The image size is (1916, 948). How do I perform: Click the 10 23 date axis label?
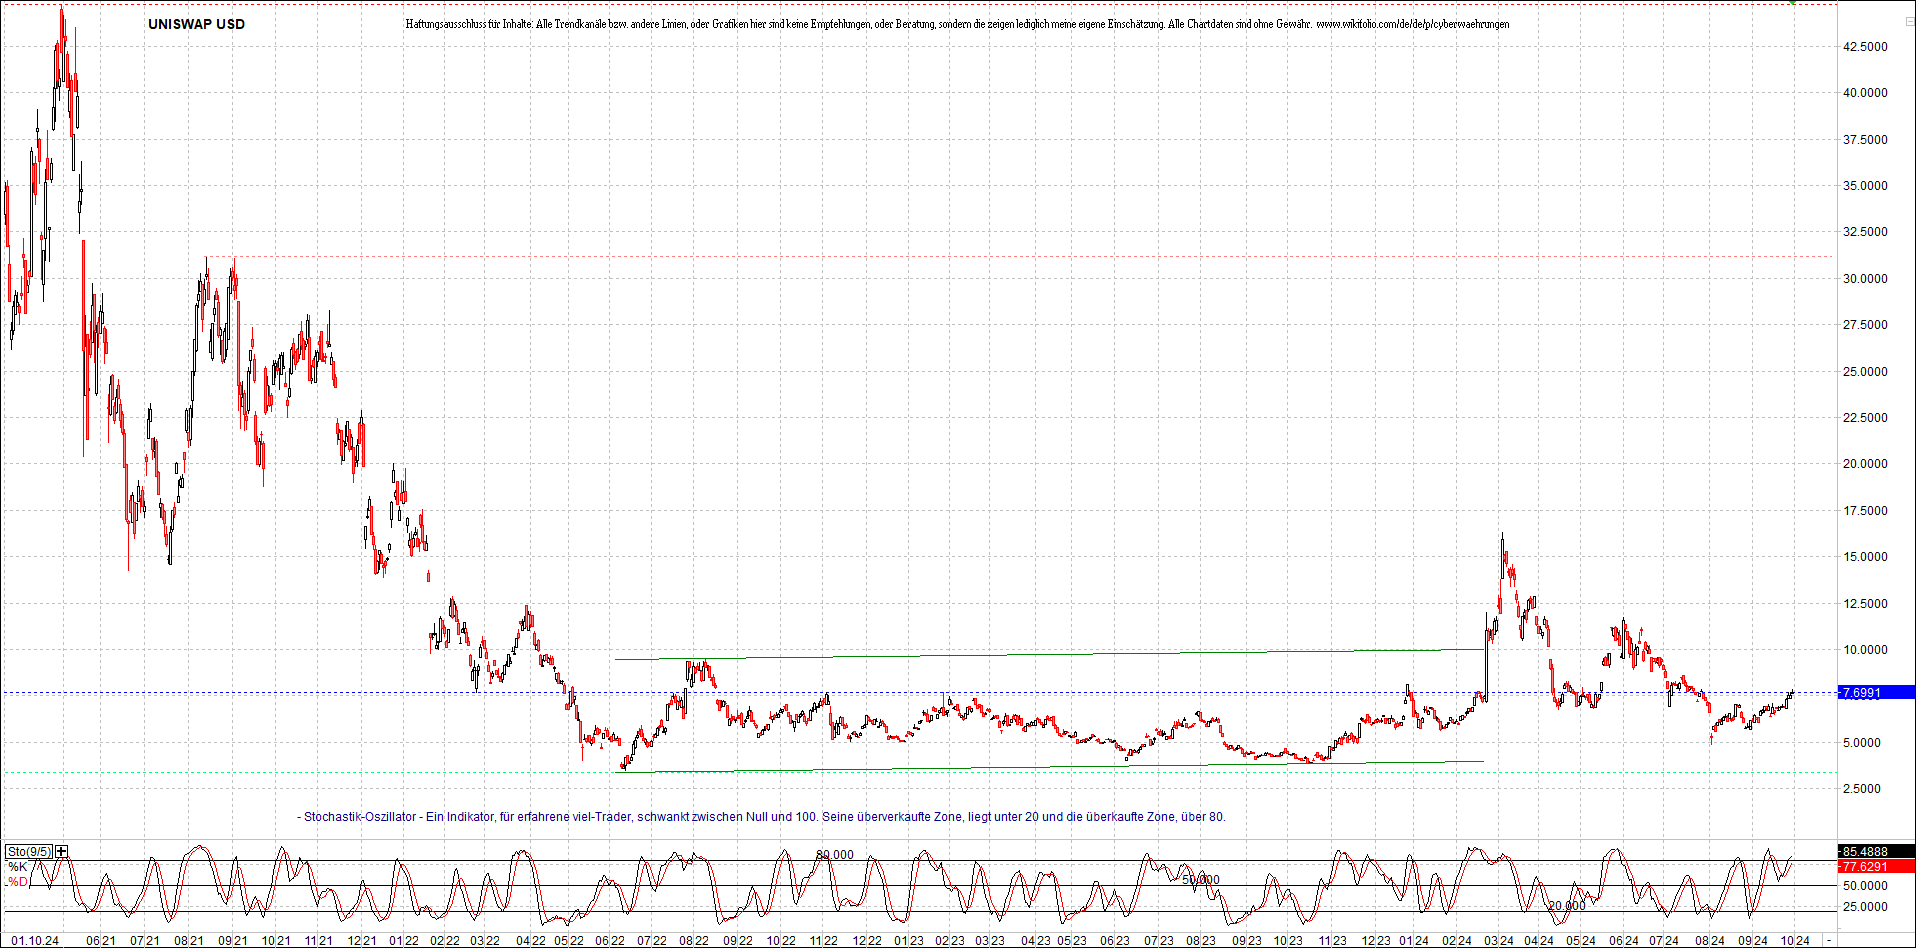(1288, 941)
